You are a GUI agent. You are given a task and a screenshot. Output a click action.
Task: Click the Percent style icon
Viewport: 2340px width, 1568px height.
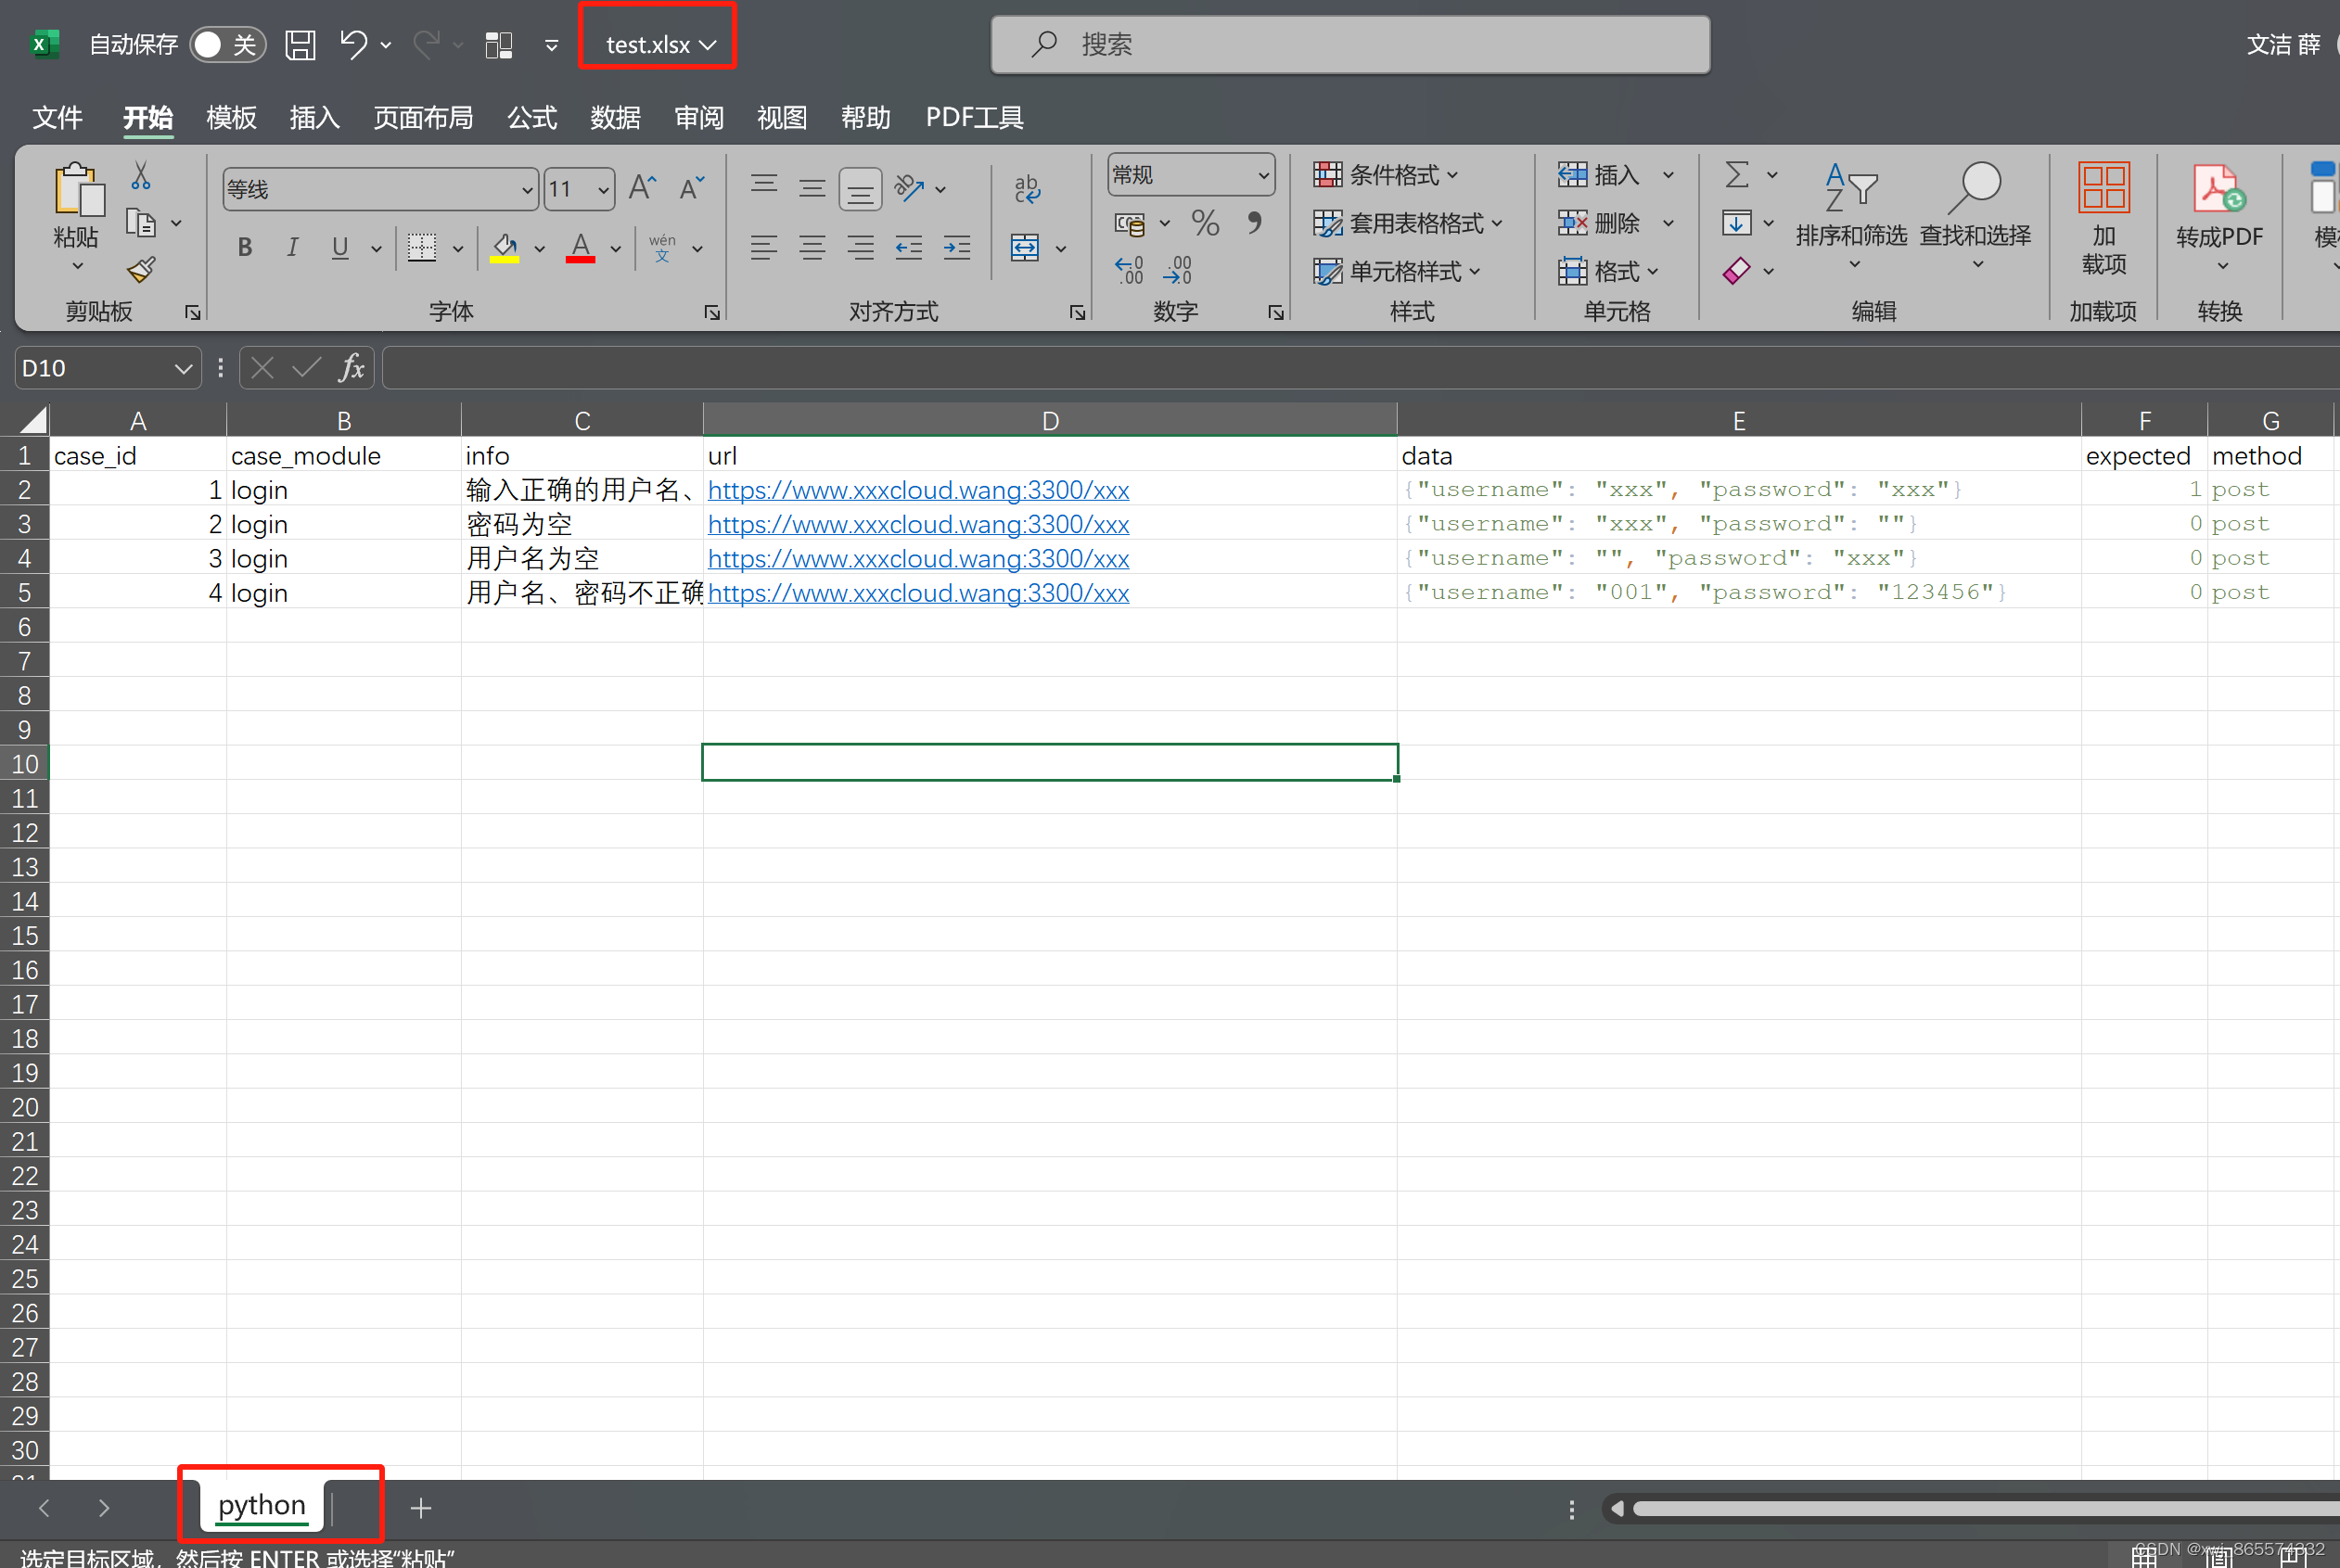coord(1206,223)
